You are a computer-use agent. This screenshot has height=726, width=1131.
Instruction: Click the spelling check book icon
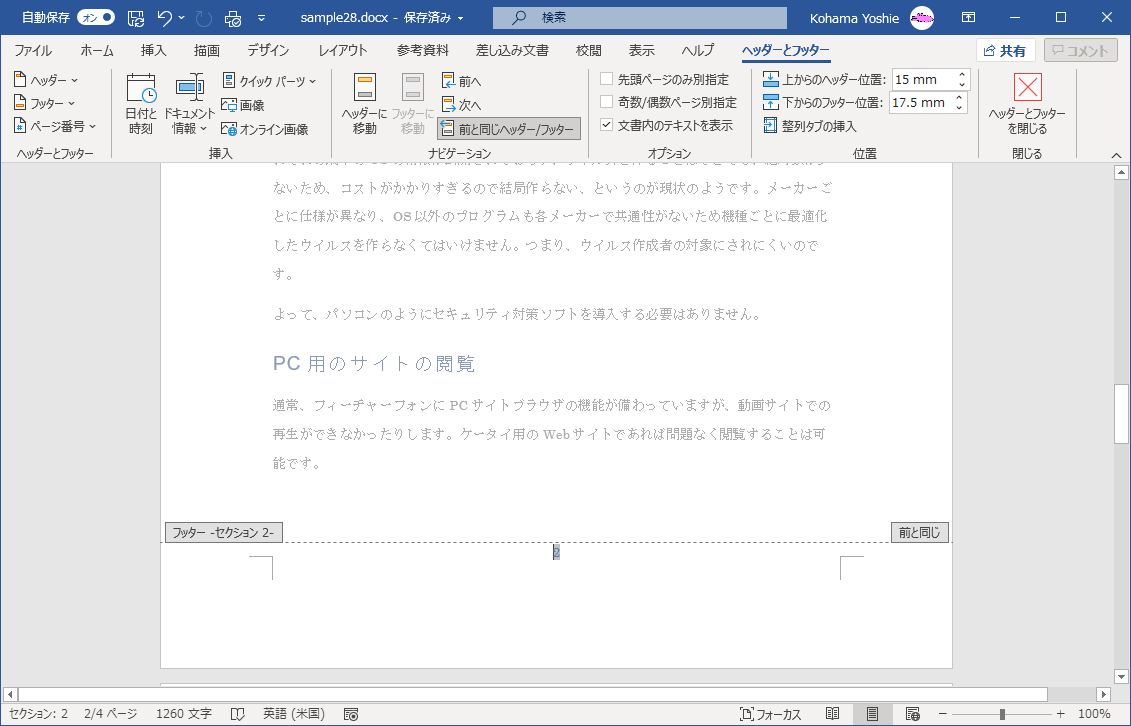(237, 714)
